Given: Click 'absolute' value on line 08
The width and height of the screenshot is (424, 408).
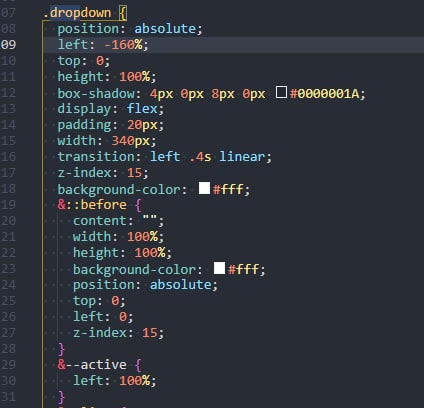Looking at the screenshot, I should (x=165, y=29).
